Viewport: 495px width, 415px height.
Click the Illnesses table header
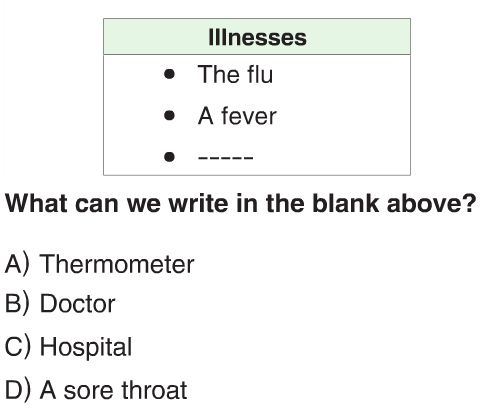pos(257,37)
